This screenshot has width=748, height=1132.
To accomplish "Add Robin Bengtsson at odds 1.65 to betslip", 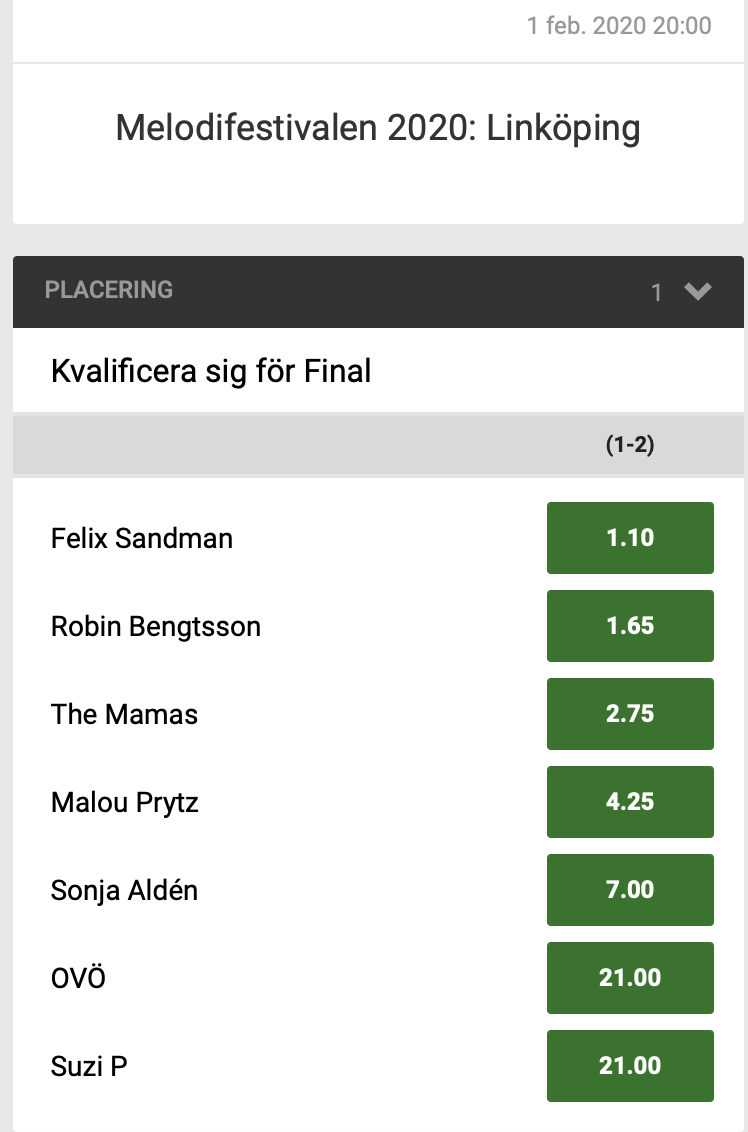I will pyautogui.click(x=629, y=625).
